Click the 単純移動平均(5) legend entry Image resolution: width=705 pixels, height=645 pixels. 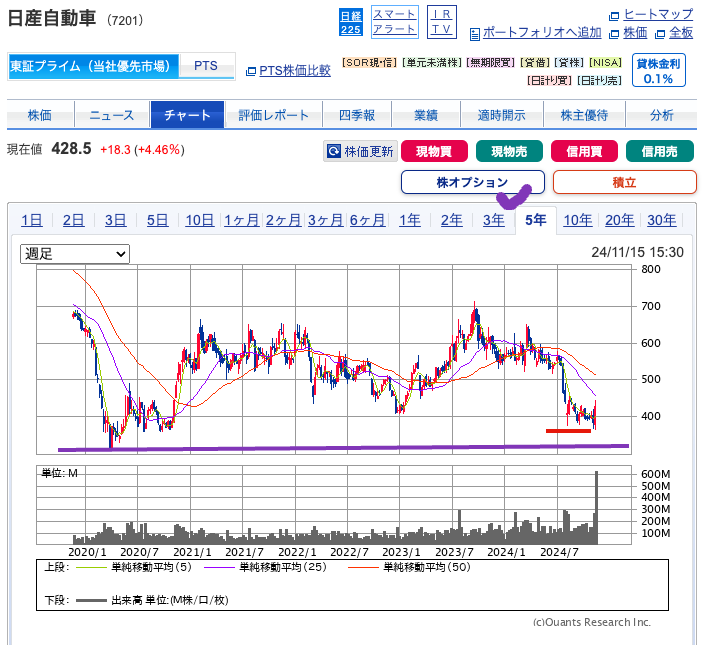point(134,567)
